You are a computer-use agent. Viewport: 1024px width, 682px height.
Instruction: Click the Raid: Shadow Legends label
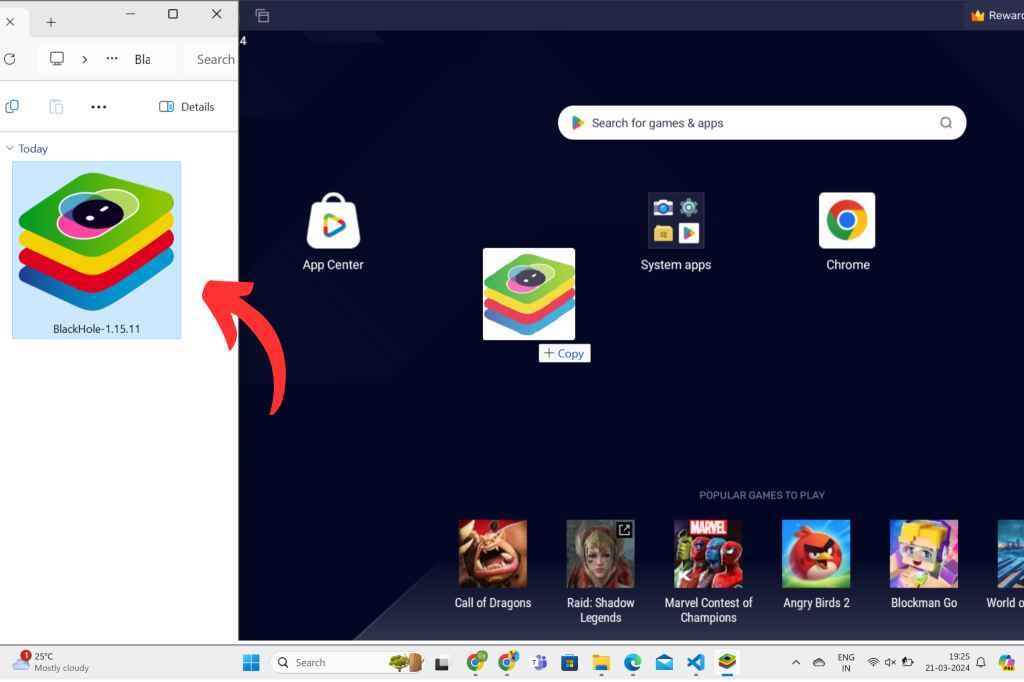pyautogui.click(x=600, y=610)
